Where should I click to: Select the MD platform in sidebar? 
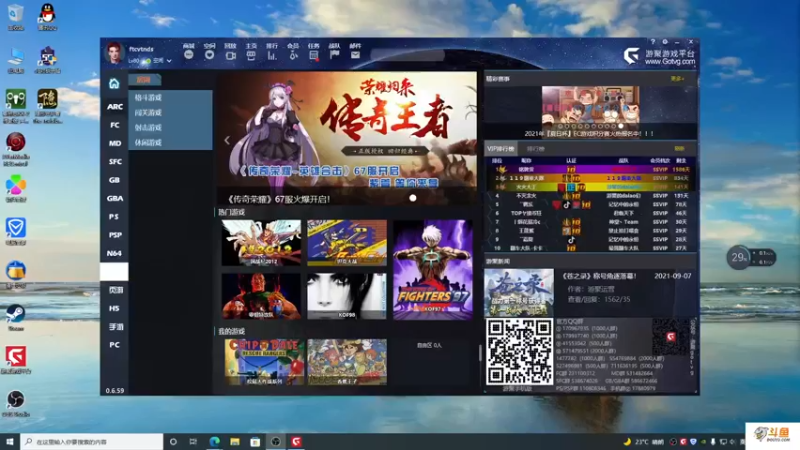(114, 143)
